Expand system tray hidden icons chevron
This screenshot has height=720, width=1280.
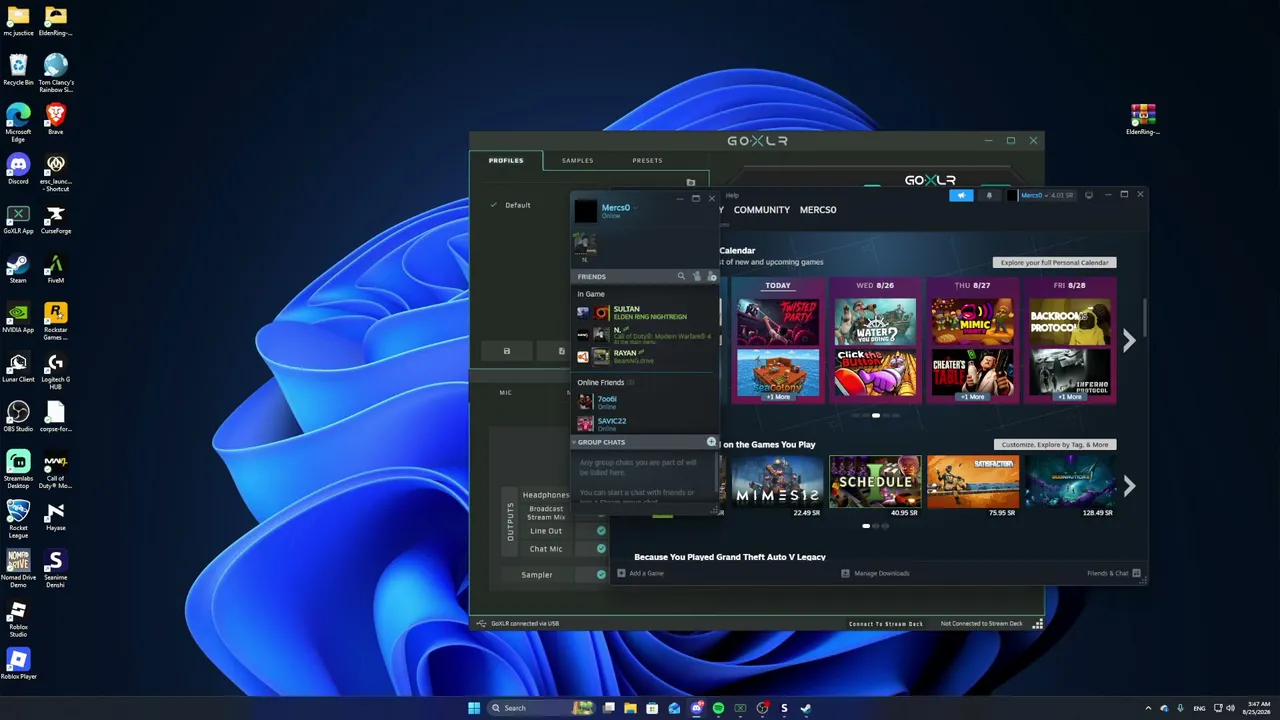(x=1148, y=708)
